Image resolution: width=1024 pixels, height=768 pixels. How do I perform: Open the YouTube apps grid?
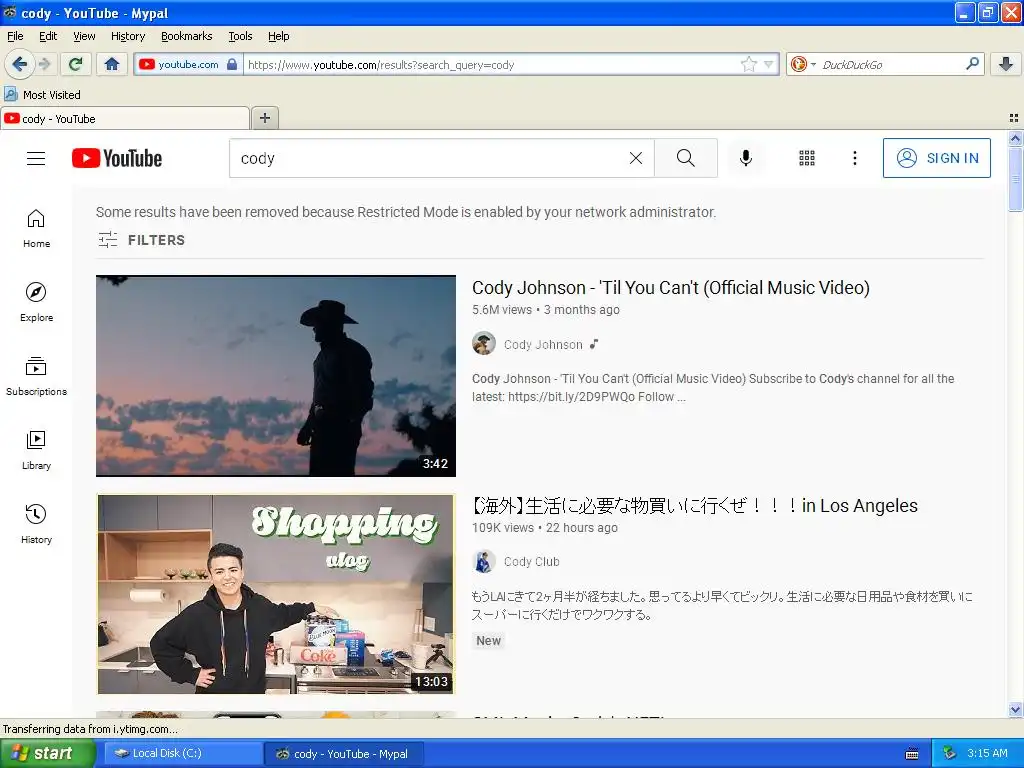(807, 158)
